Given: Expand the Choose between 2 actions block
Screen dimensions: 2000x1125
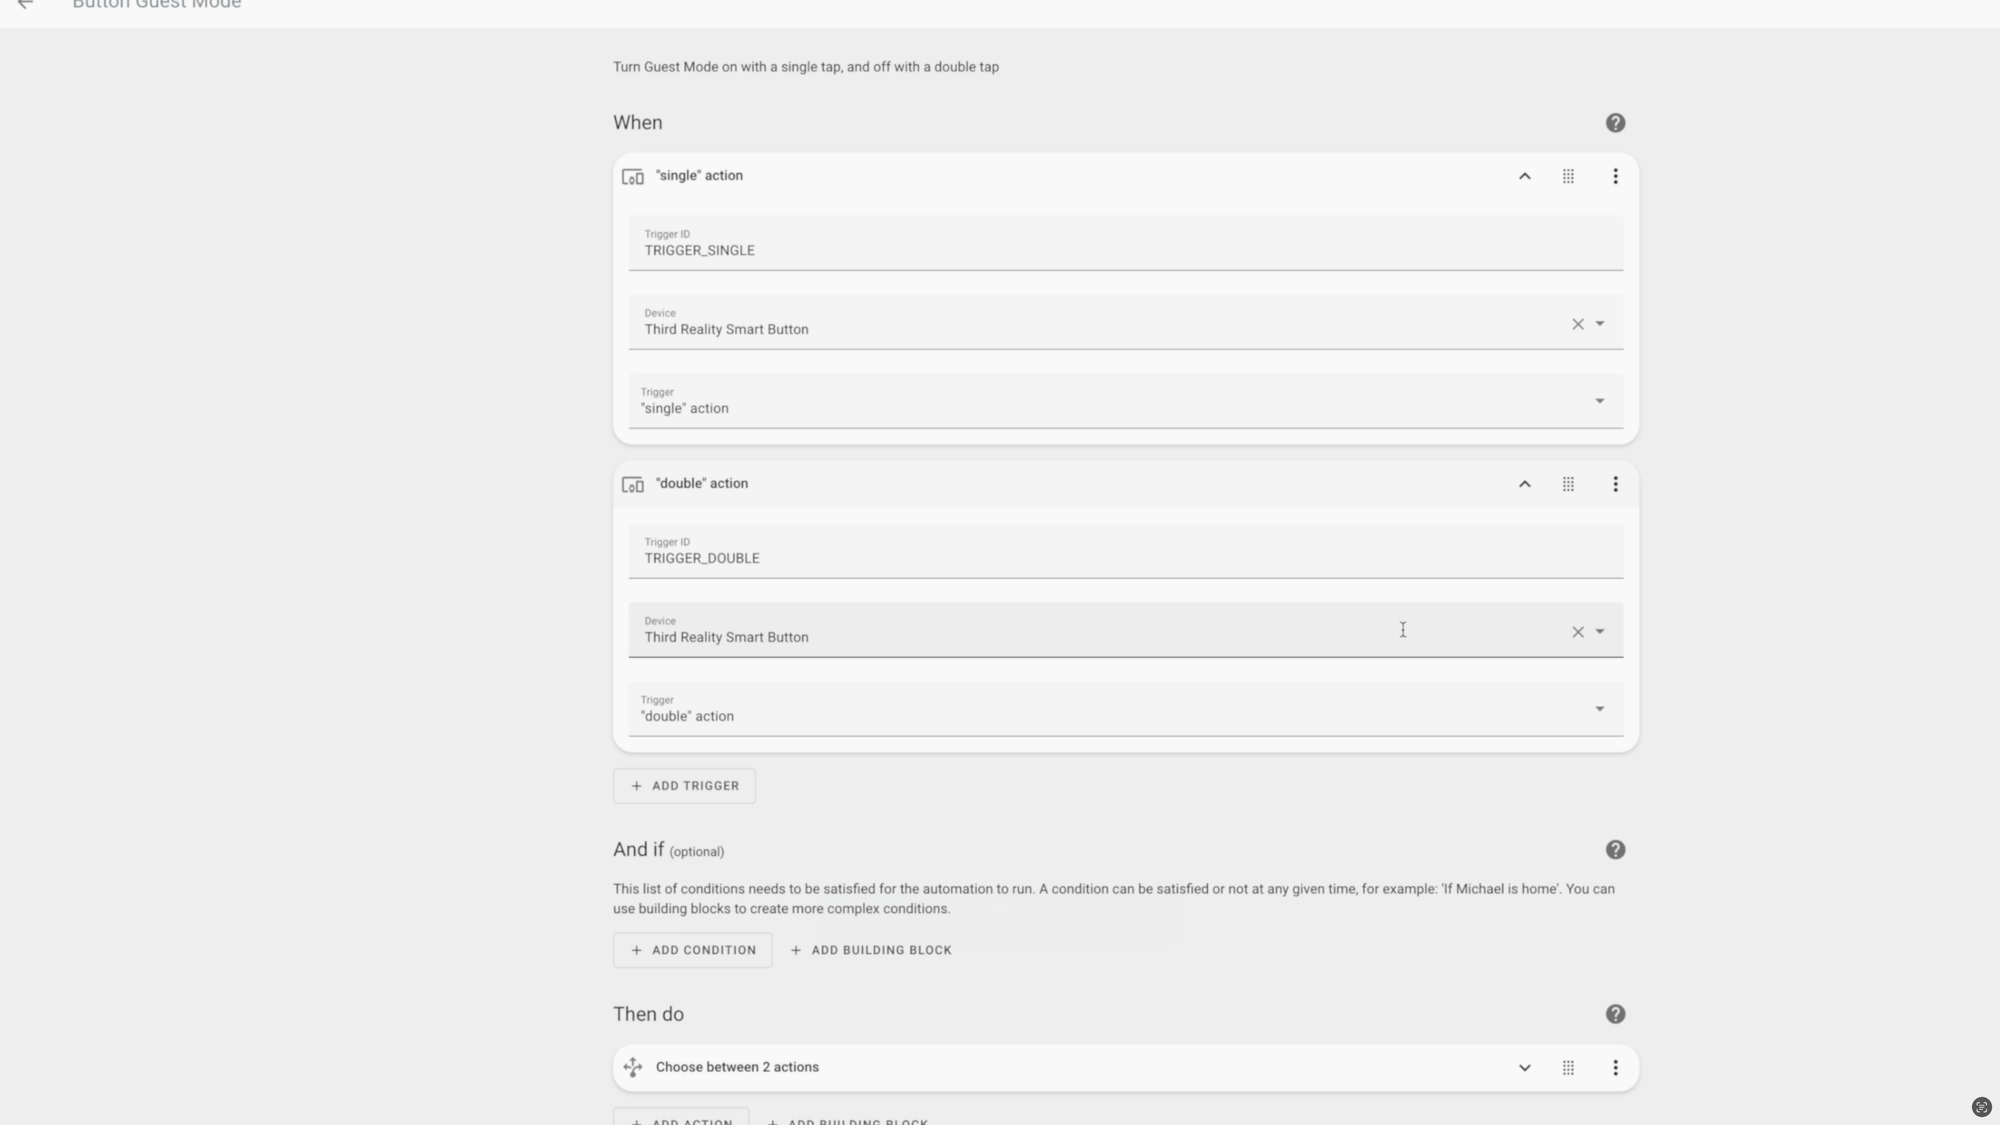Looking at the screenshot, I should 1524,1068.
